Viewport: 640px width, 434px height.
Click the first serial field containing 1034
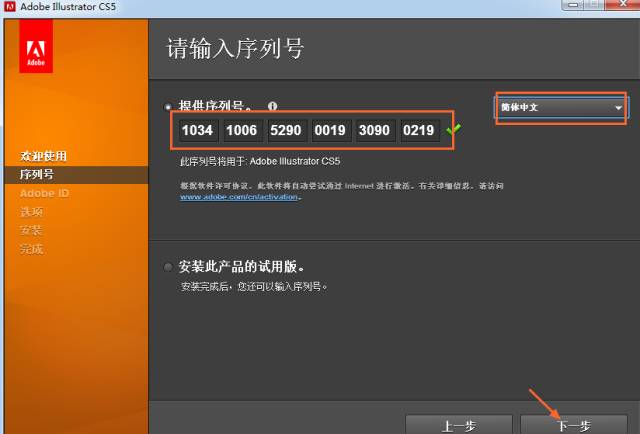197,131
